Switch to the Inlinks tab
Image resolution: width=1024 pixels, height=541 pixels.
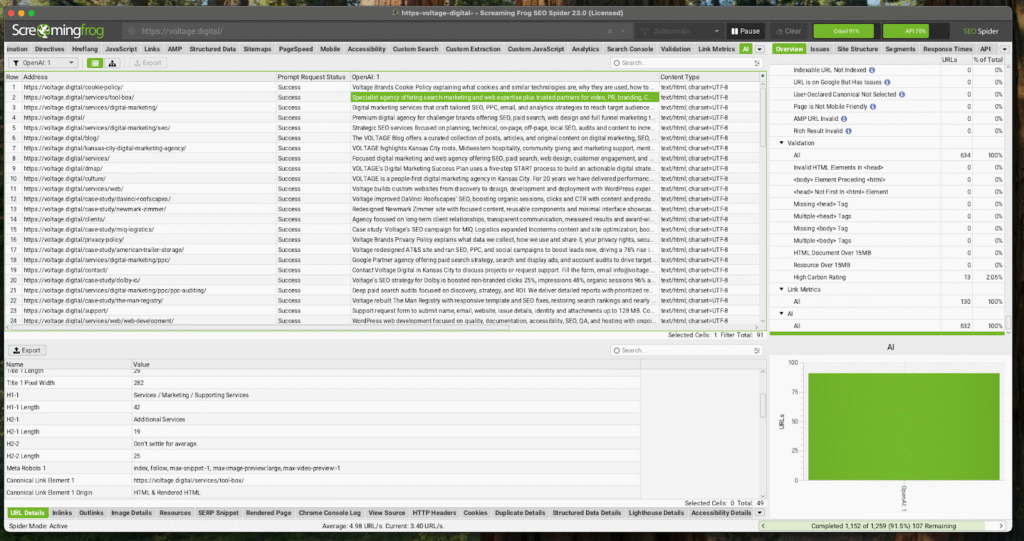click(x=62, y=513)
